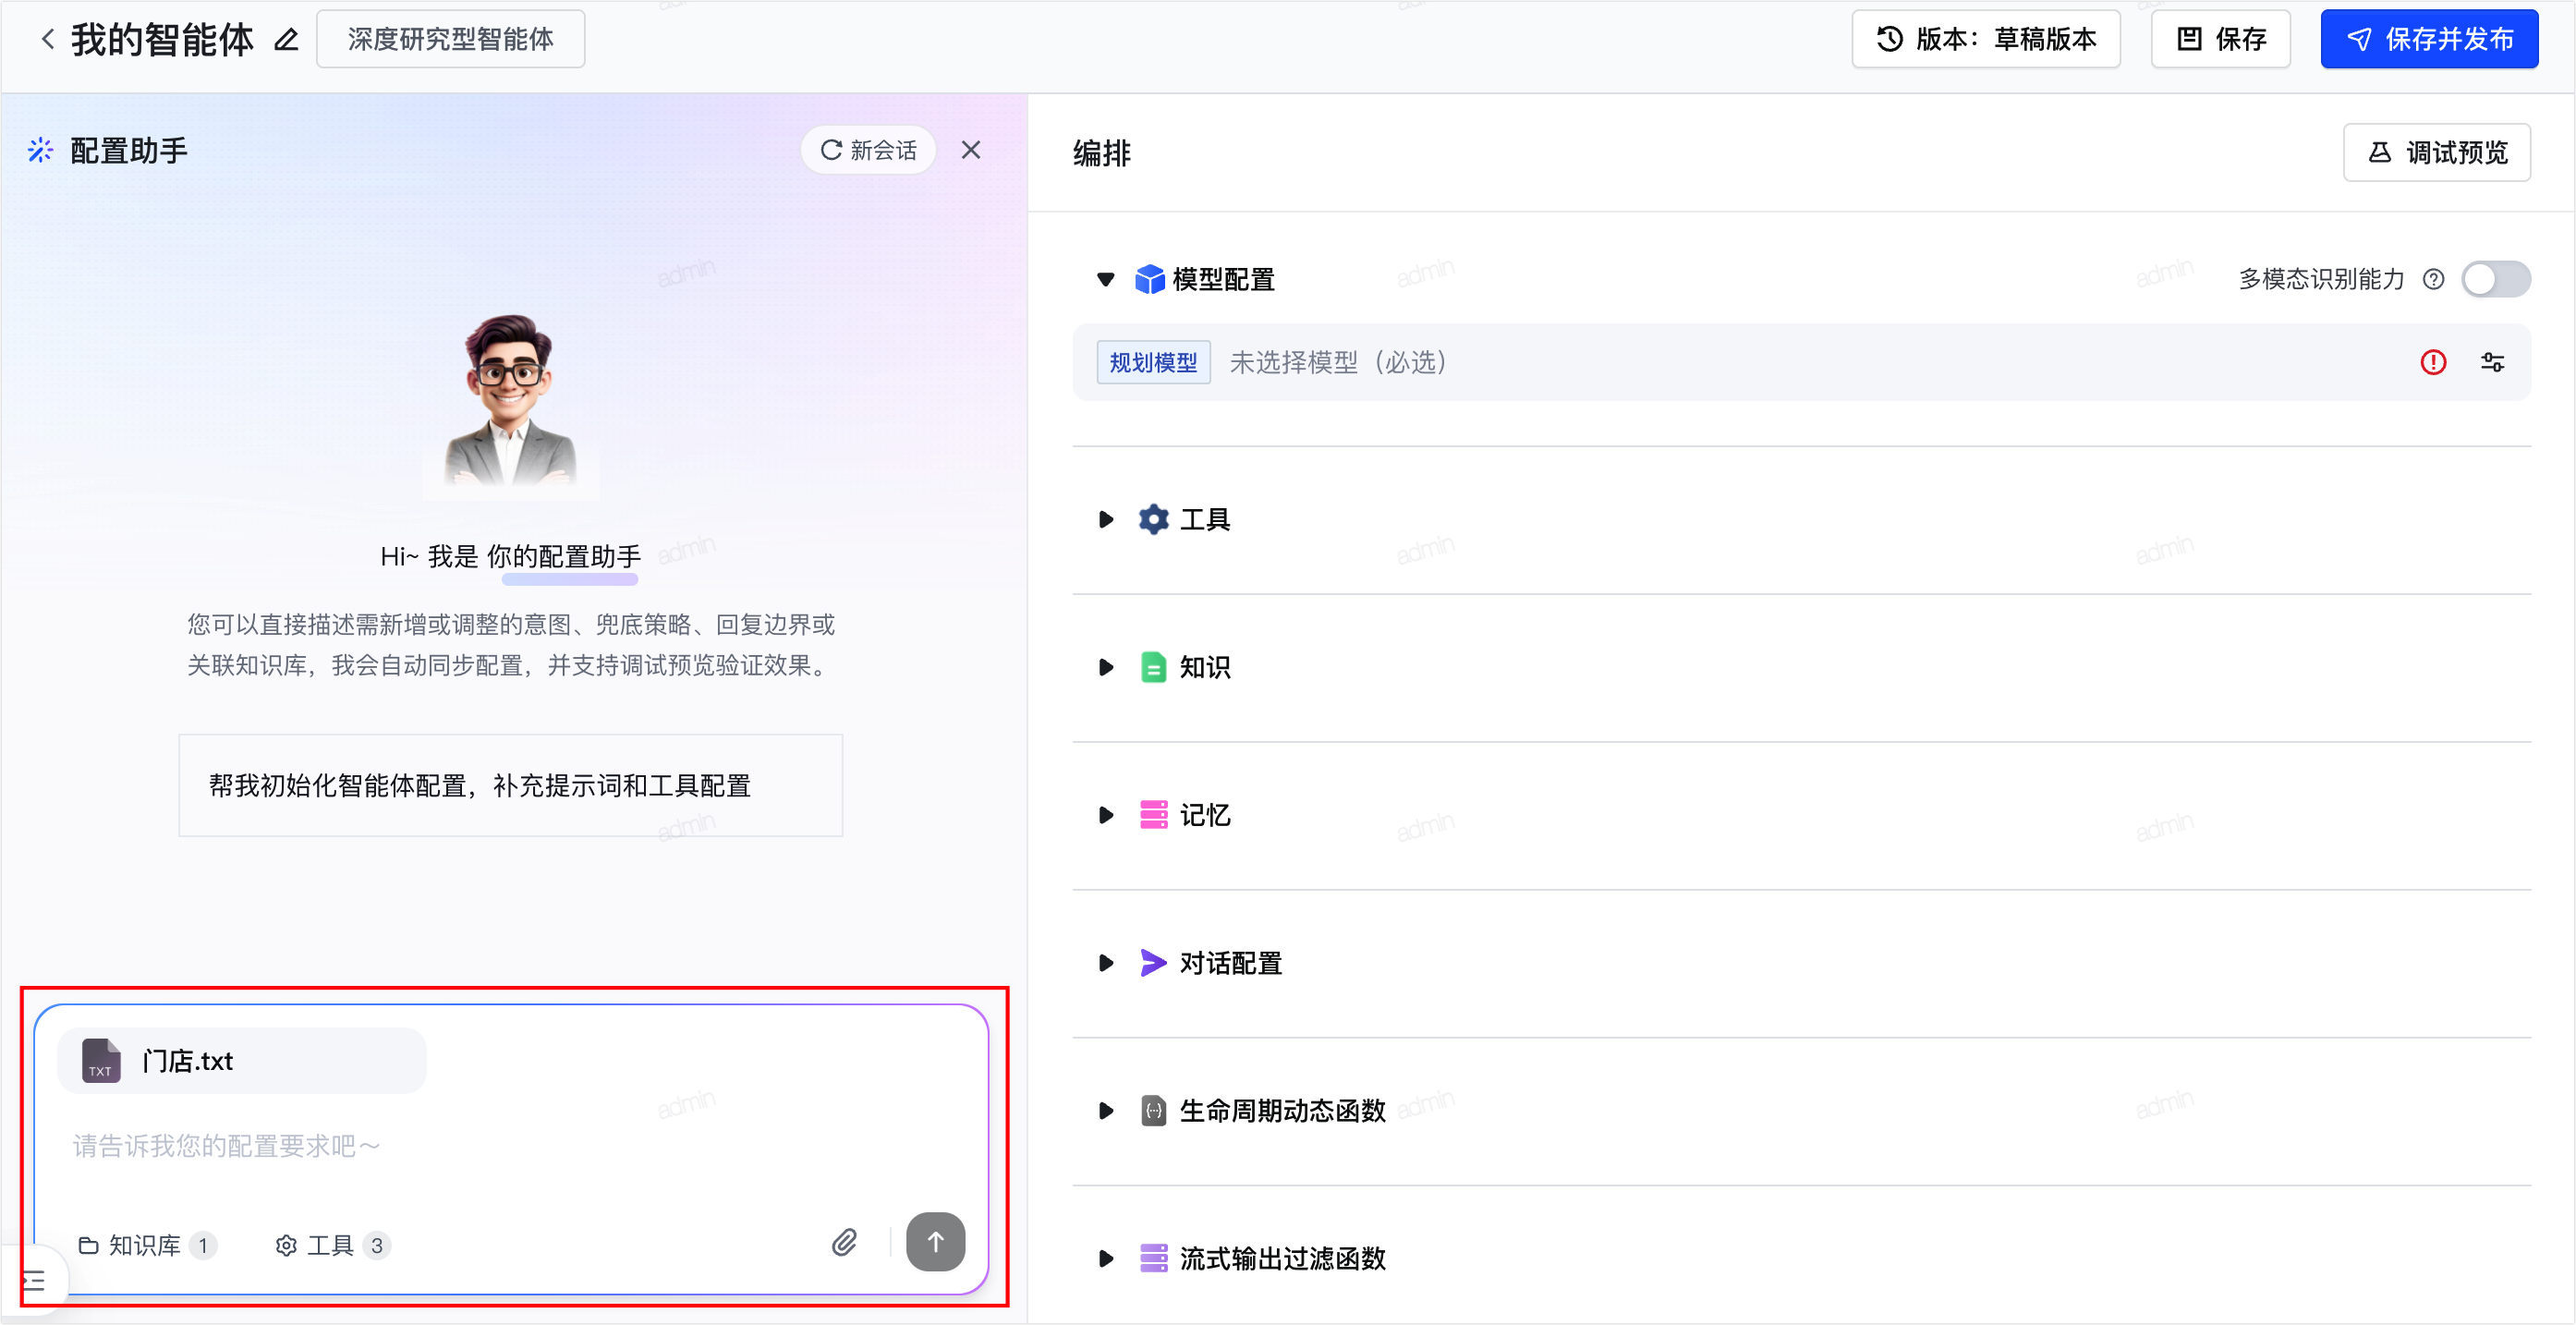Image resolution: width=2576 pixels, height=1325 pixels.
Task: Click the 保存 button
Action: pos(2220,39)
